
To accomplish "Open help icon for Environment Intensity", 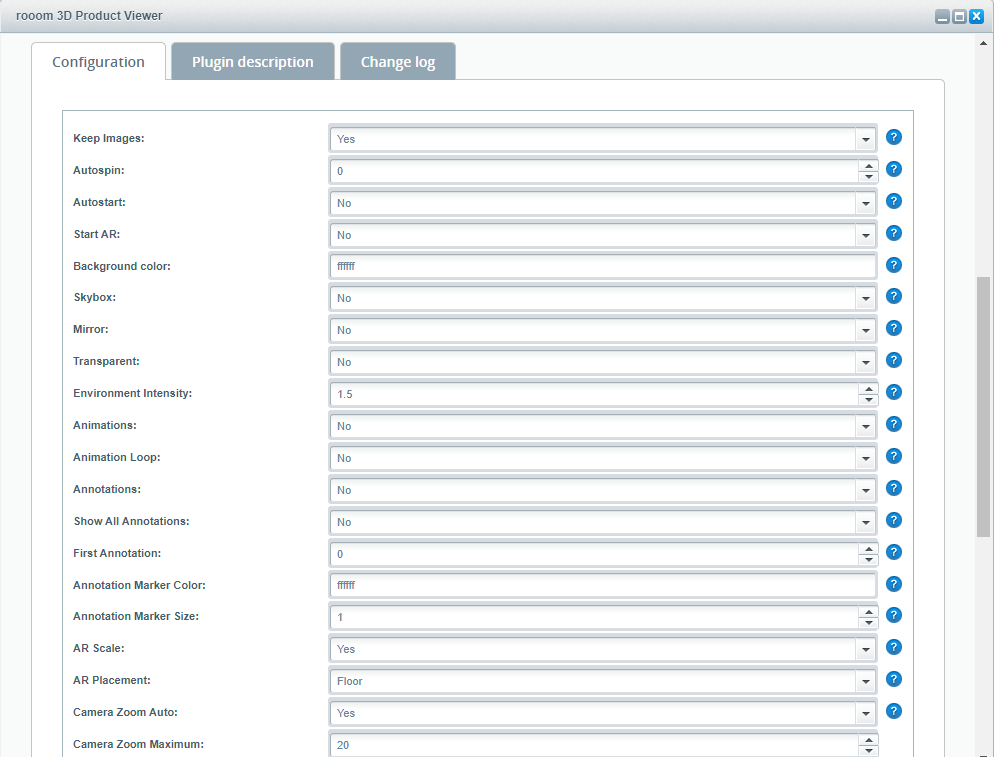I will pyautogui.click(x=894, y=392).
